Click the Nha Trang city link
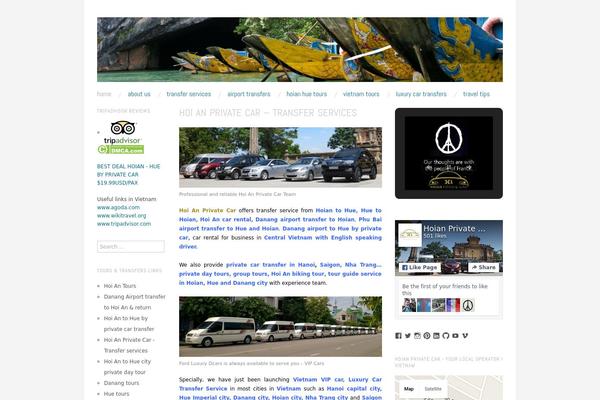 (x=326, y=397)
